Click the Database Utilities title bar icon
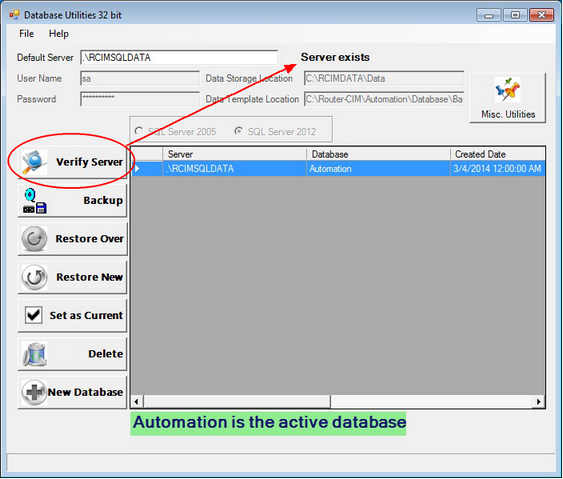Viewport: 563px width, 479px height. click(14, 15)
